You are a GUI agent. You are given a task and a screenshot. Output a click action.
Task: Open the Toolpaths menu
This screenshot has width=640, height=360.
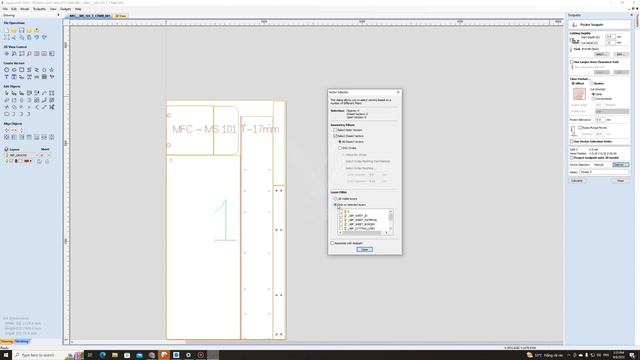39,9
